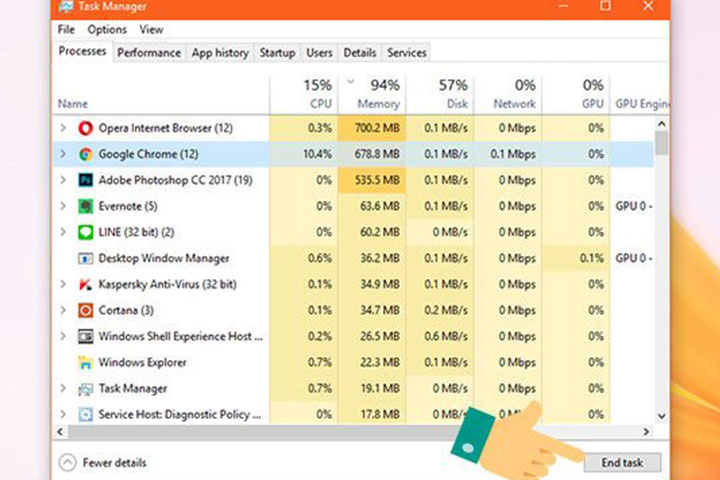Switch to the Performance tab

click(149, 53)
